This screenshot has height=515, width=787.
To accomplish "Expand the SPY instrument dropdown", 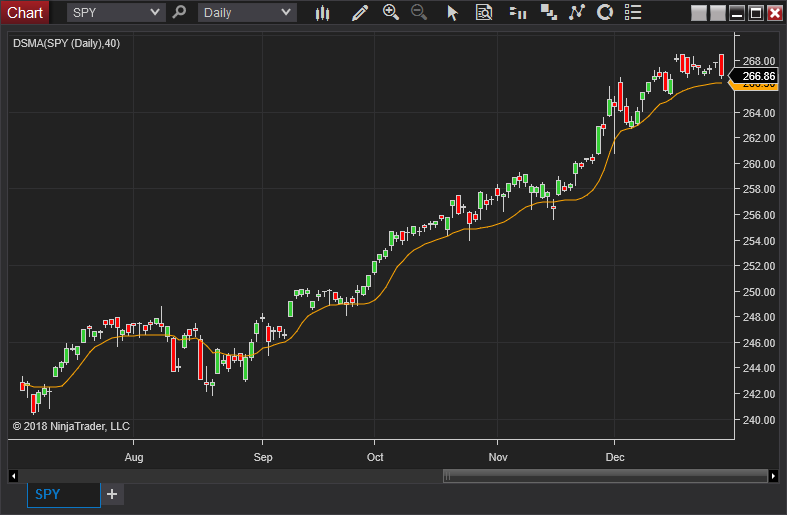I will click(x=155, y=13).
